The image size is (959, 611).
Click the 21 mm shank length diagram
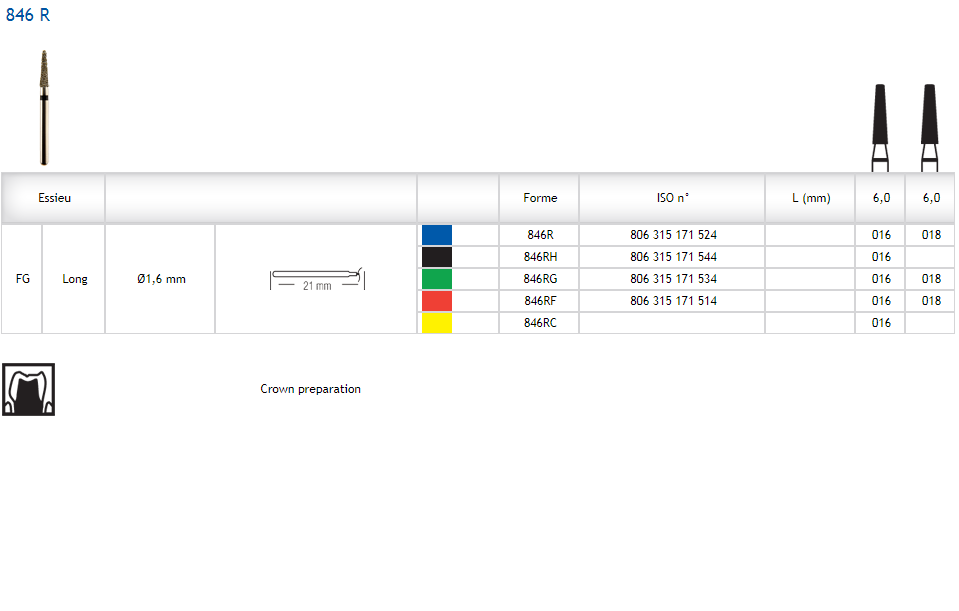[316, 280]
